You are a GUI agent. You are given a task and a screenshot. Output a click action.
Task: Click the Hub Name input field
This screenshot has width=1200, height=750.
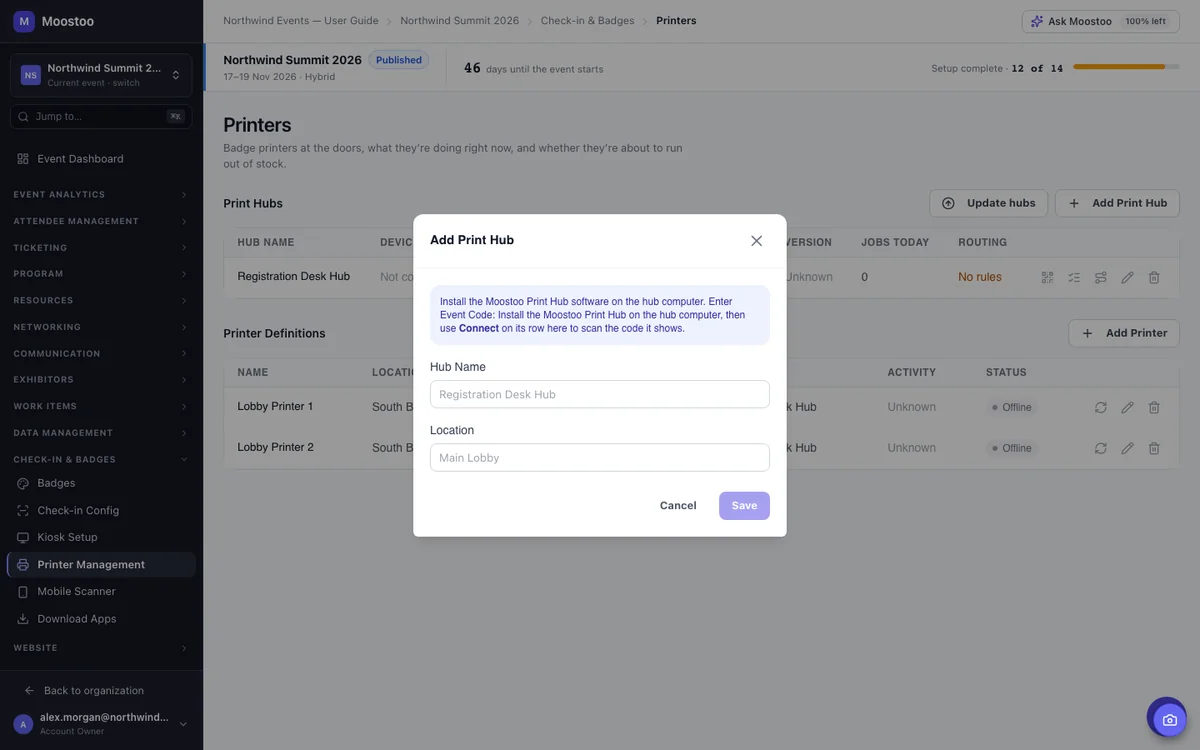(x=600, y=394)
